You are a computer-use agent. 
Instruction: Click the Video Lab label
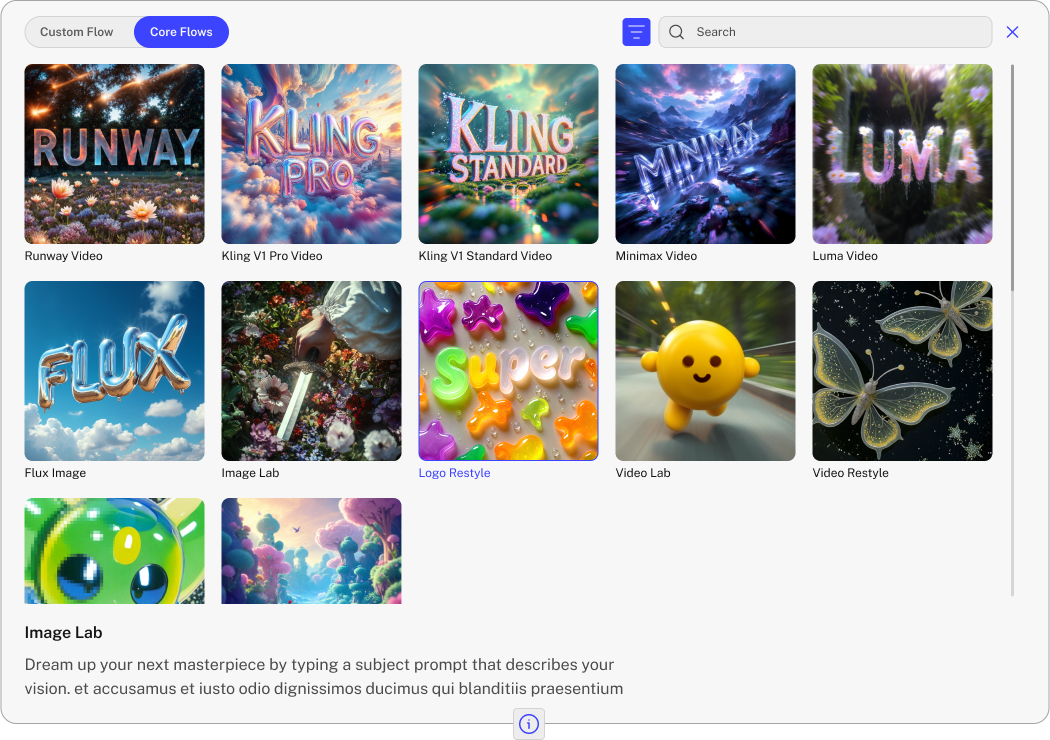click(x=643, y=473)
